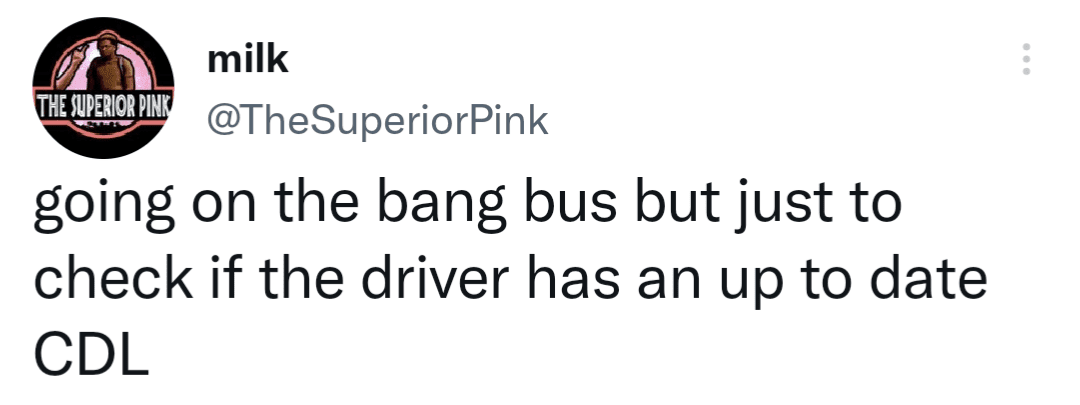1080x405 pixels.
Task: Open the three-dot more options menu
Action: coord(1024,62)
